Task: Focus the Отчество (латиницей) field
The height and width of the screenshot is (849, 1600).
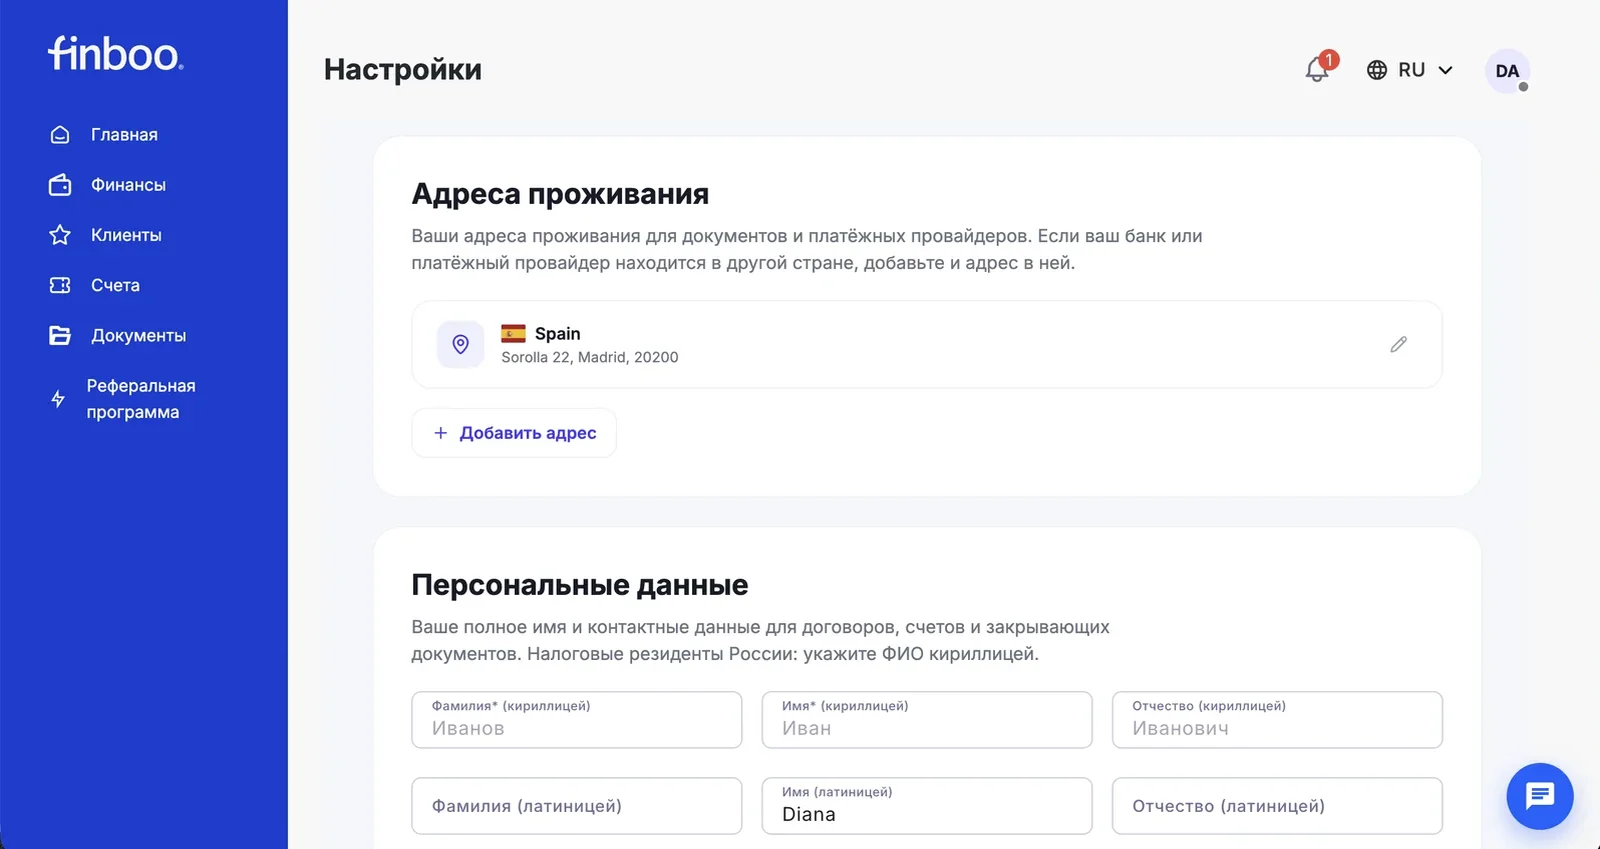Action: click(x=1277, y=806)
